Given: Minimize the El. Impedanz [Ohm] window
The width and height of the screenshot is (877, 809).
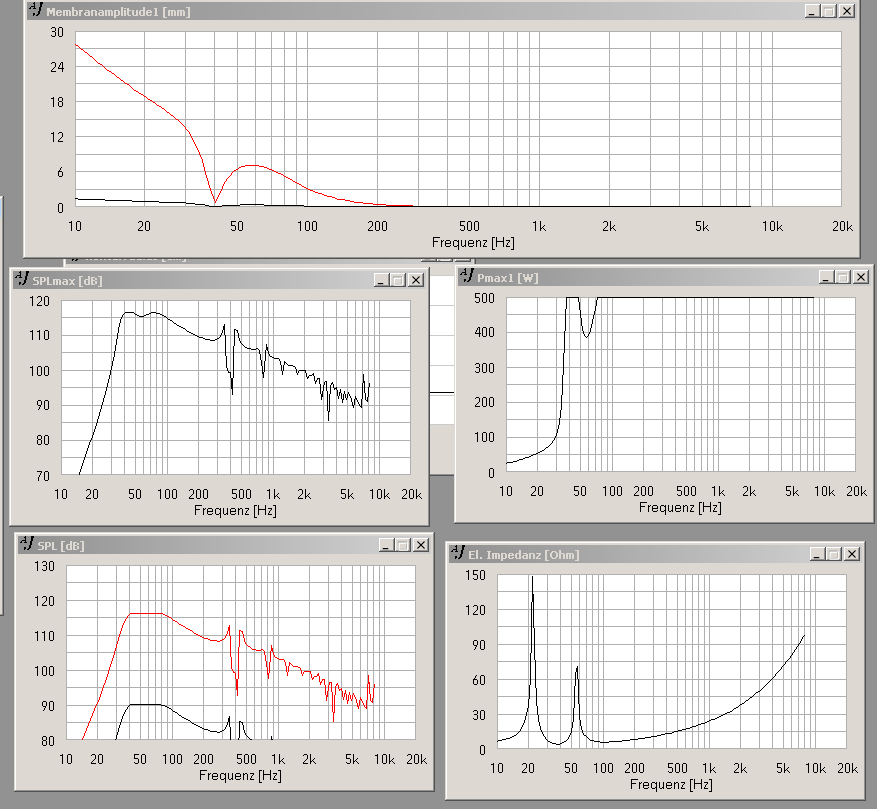Looking at the screenshot, I should coord(817,554).
